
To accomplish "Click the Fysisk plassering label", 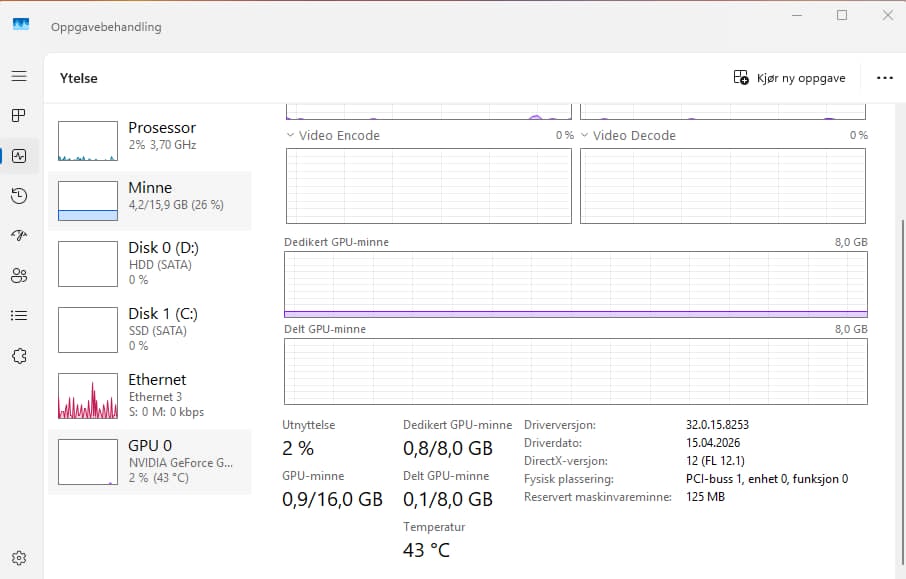I will point(569,479).
